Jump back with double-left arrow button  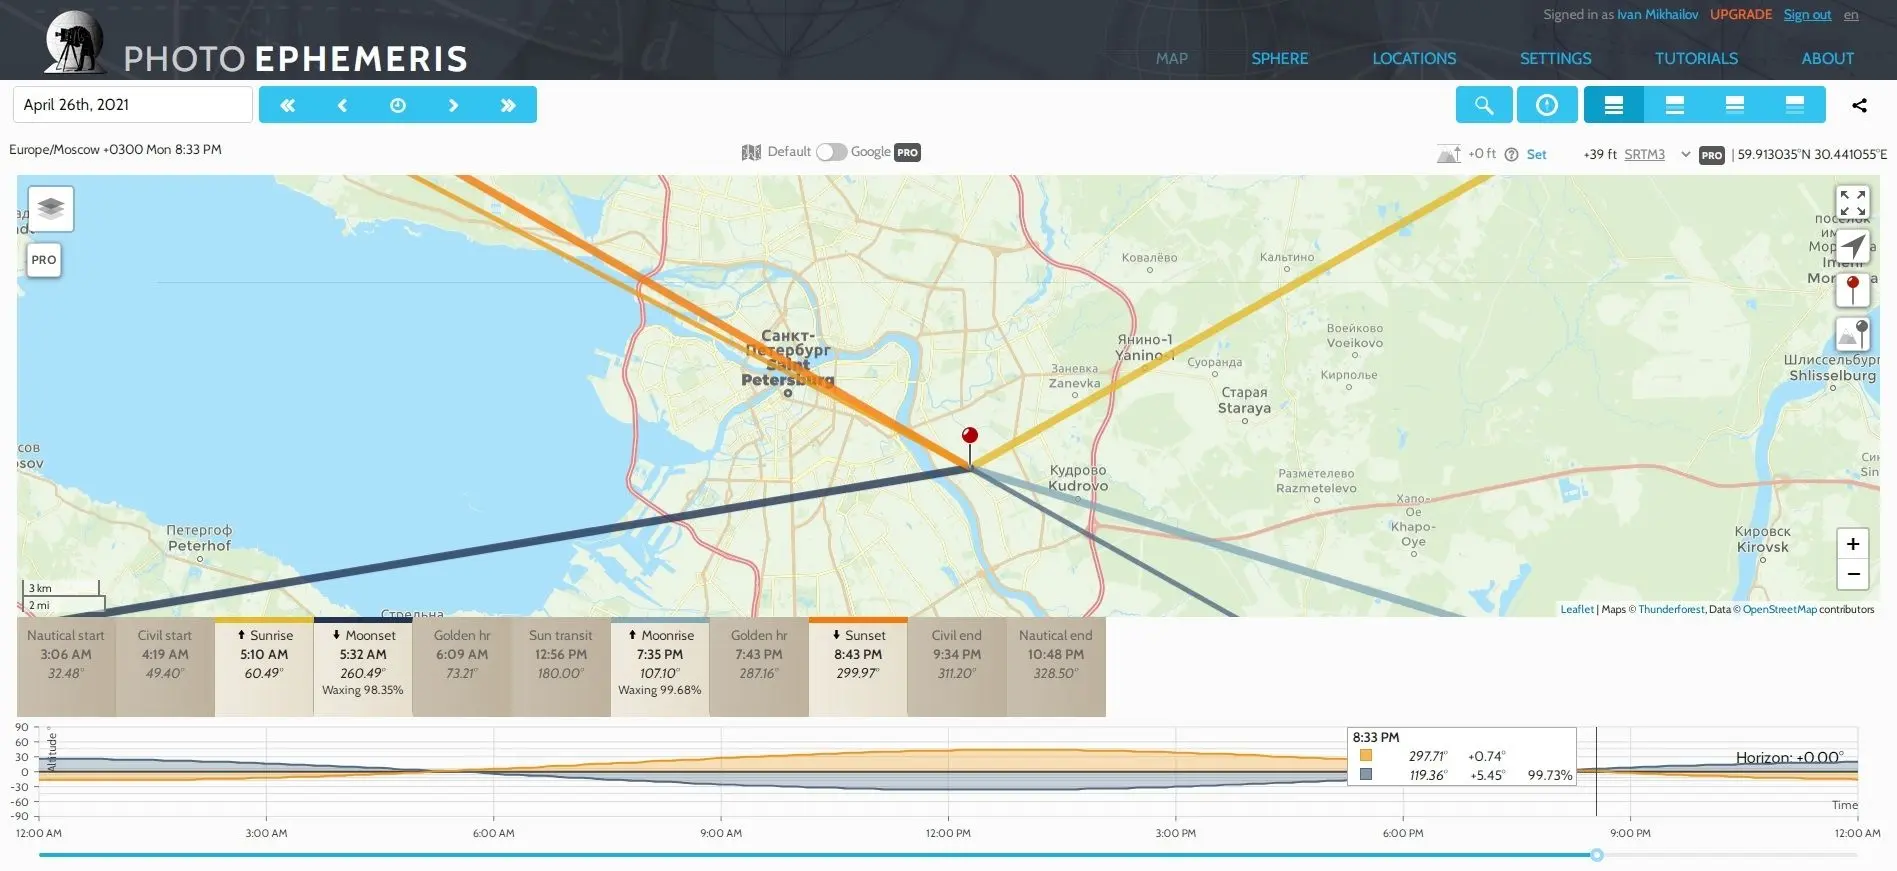(287, 105)
